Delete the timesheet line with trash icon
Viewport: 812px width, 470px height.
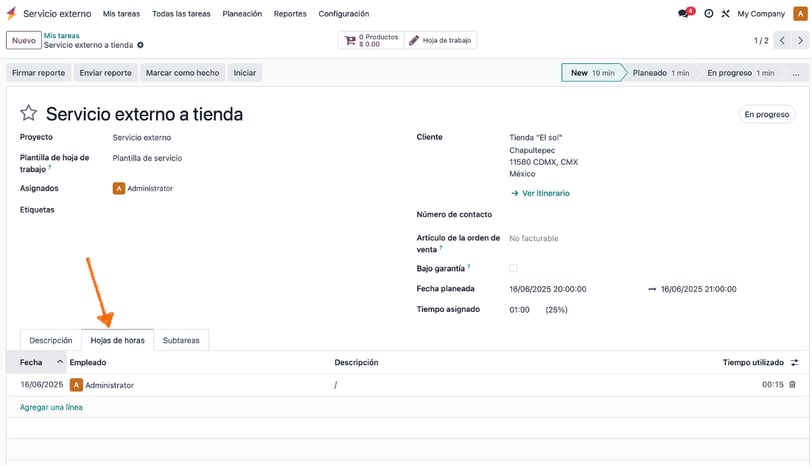coord(792,385)
